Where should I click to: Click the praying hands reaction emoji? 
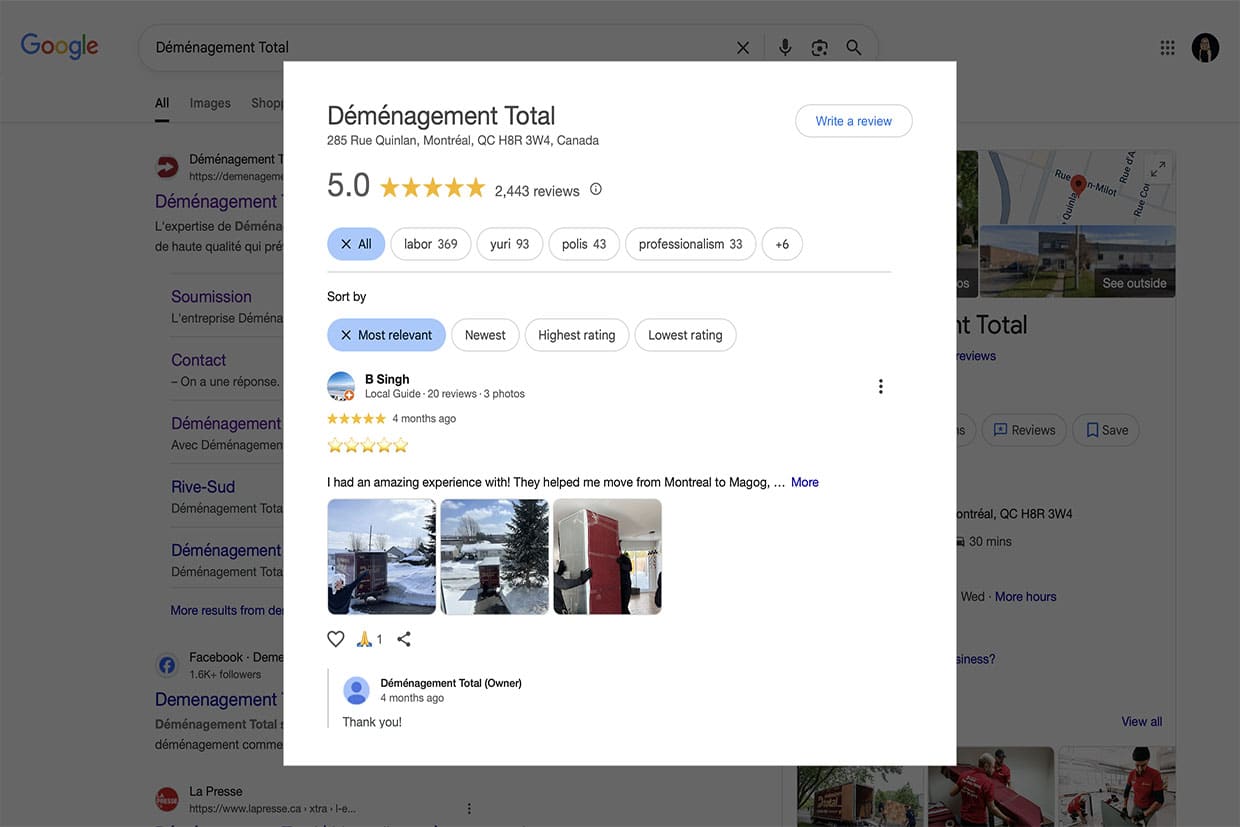click(365, 639)
